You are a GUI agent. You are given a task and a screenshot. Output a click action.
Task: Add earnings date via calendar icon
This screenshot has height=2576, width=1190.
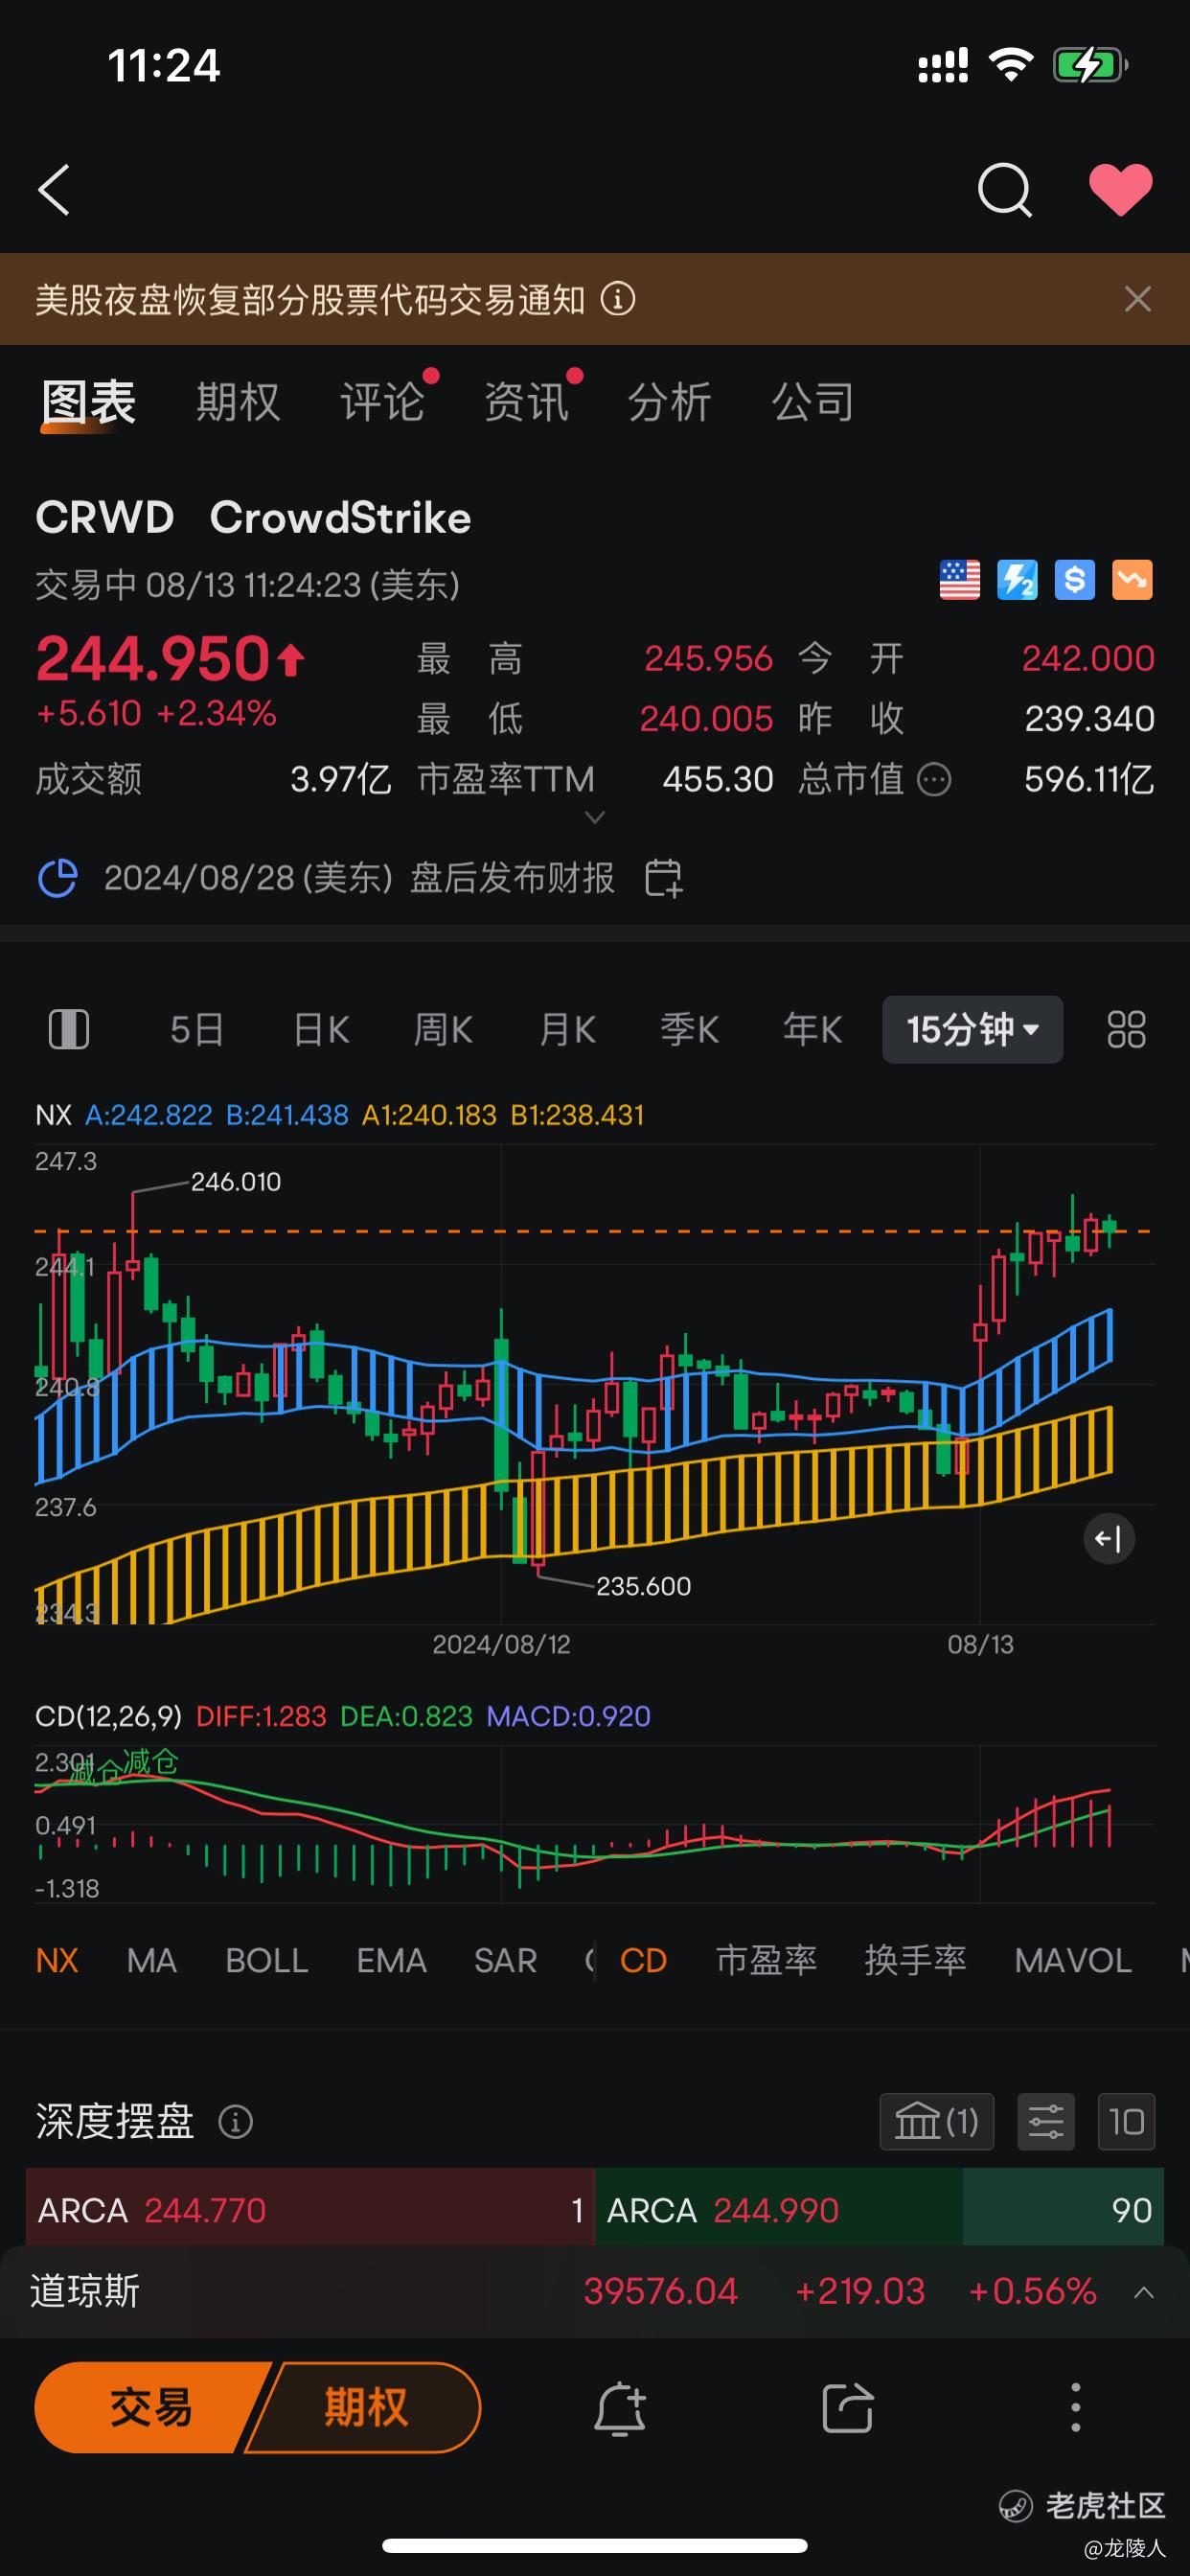[663, 878]
